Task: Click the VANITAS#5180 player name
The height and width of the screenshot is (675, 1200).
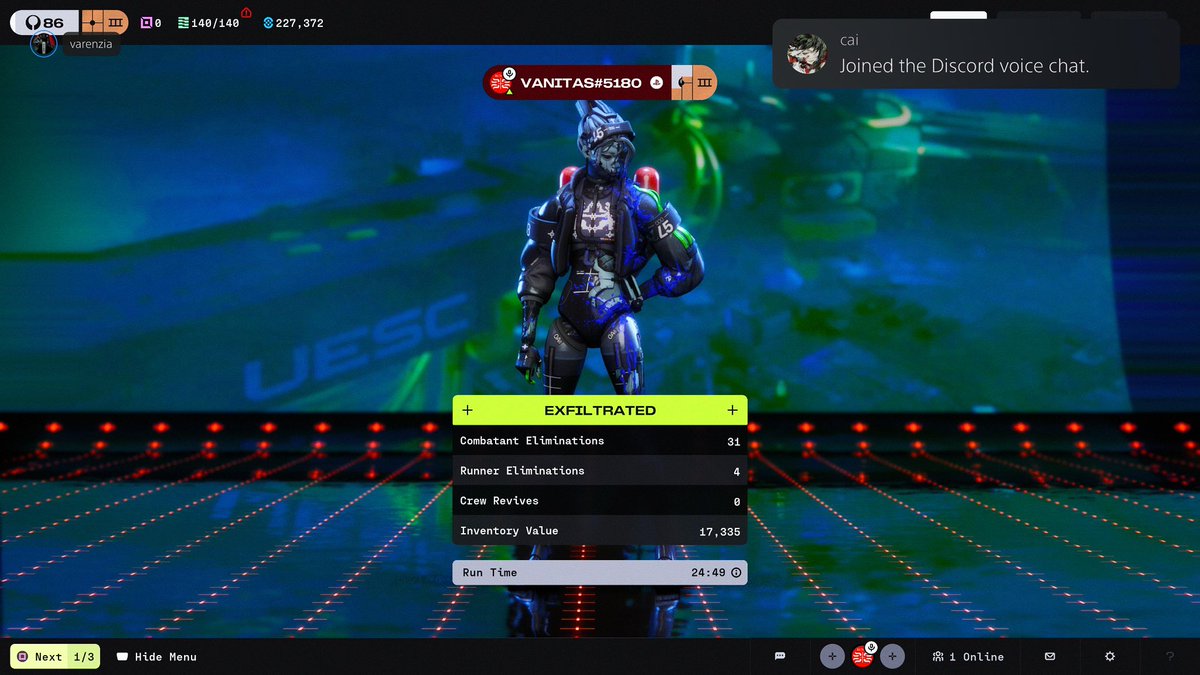Action: pyautogui.click(x=581, y=83)
